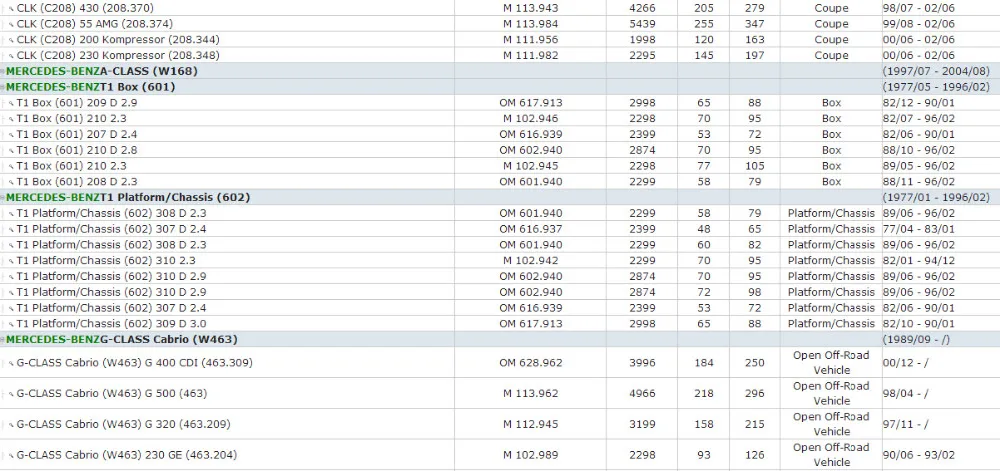Click date range (1997/07 - 2004/08)

tap(936, 71)
